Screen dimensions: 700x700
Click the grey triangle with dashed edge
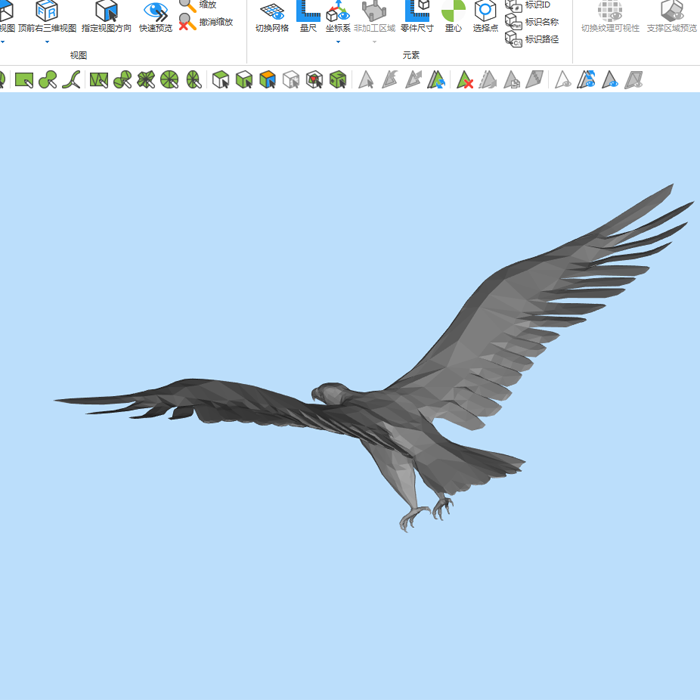click(488, 80)
